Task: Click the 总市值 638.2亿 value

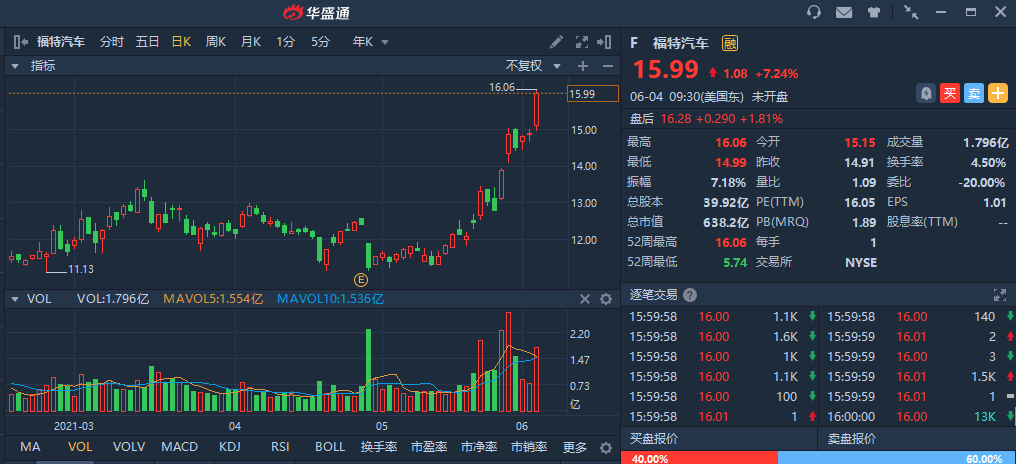Action: [725, 222]
